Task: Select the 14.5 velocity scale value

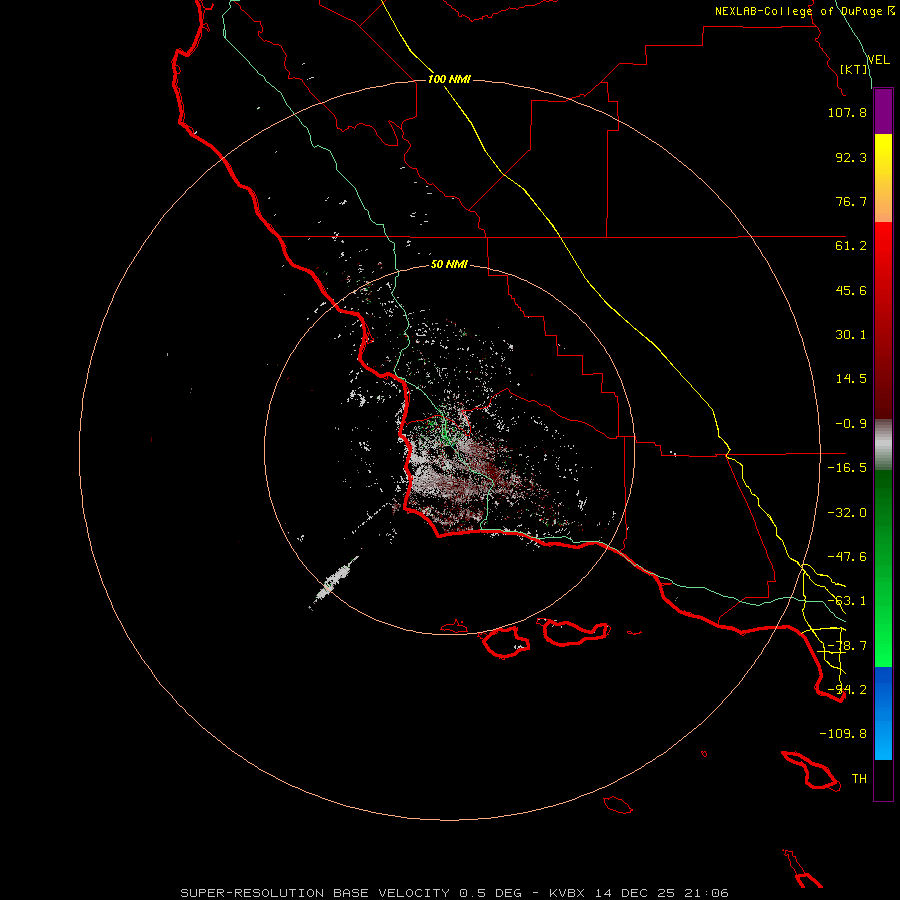Action: pyautogui.click(x=851, y=379)
